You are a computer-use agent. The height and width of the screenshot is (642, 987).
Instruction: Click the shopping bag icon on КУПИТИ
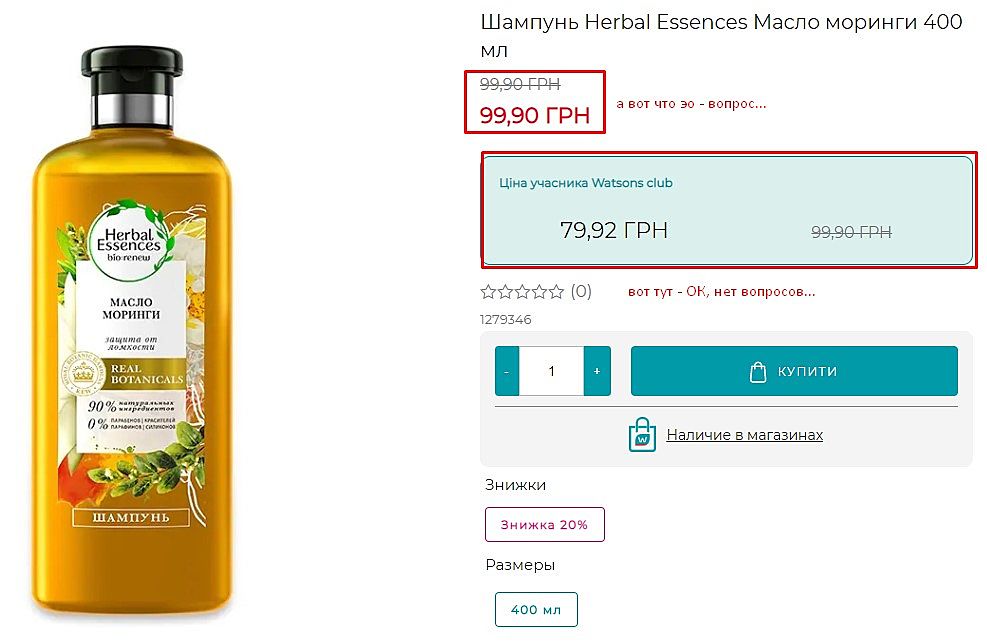tap(758, 372)
